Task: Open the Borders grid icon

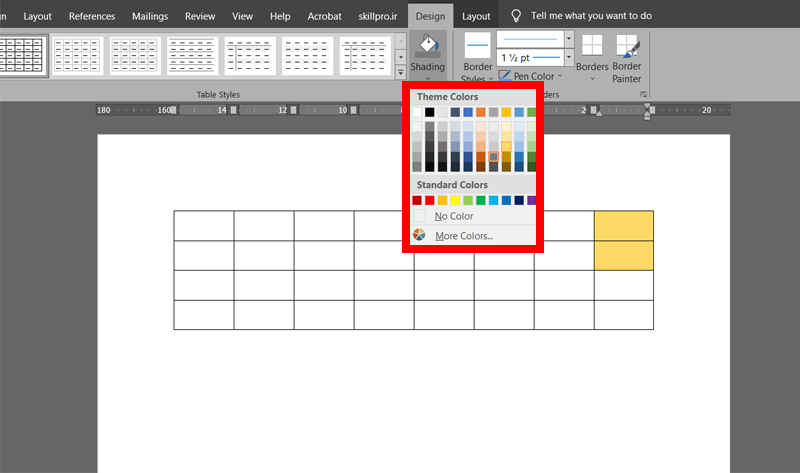Action: click(592, 45)
